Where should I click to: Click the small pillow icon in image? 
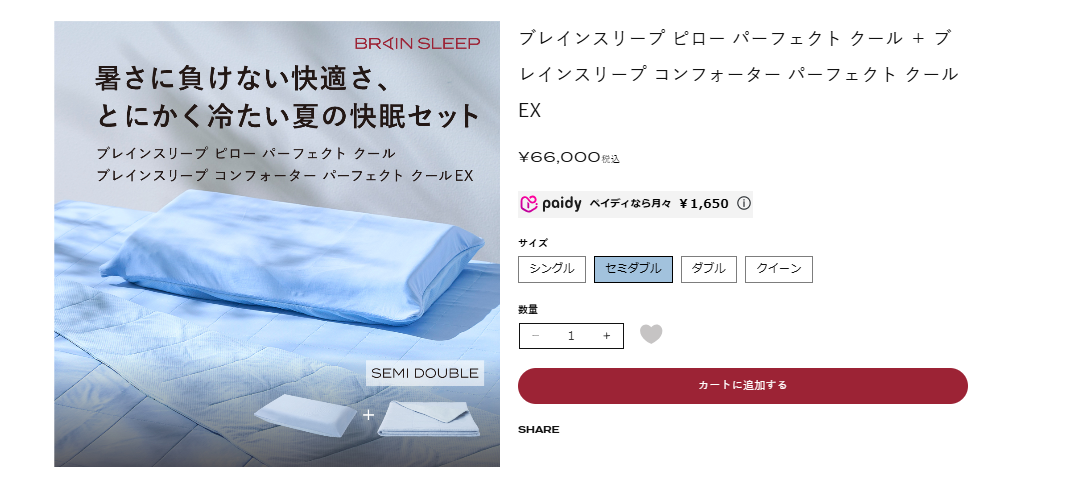pos(306,416)
